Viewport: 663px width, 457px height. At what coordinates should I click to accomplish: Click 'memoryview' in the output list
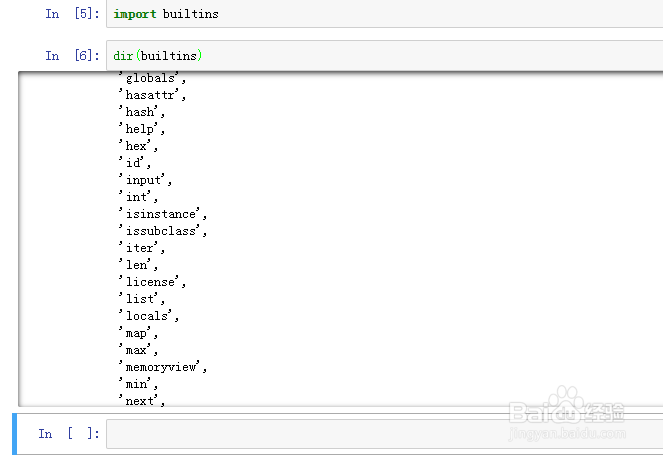[x=163, y=367]
